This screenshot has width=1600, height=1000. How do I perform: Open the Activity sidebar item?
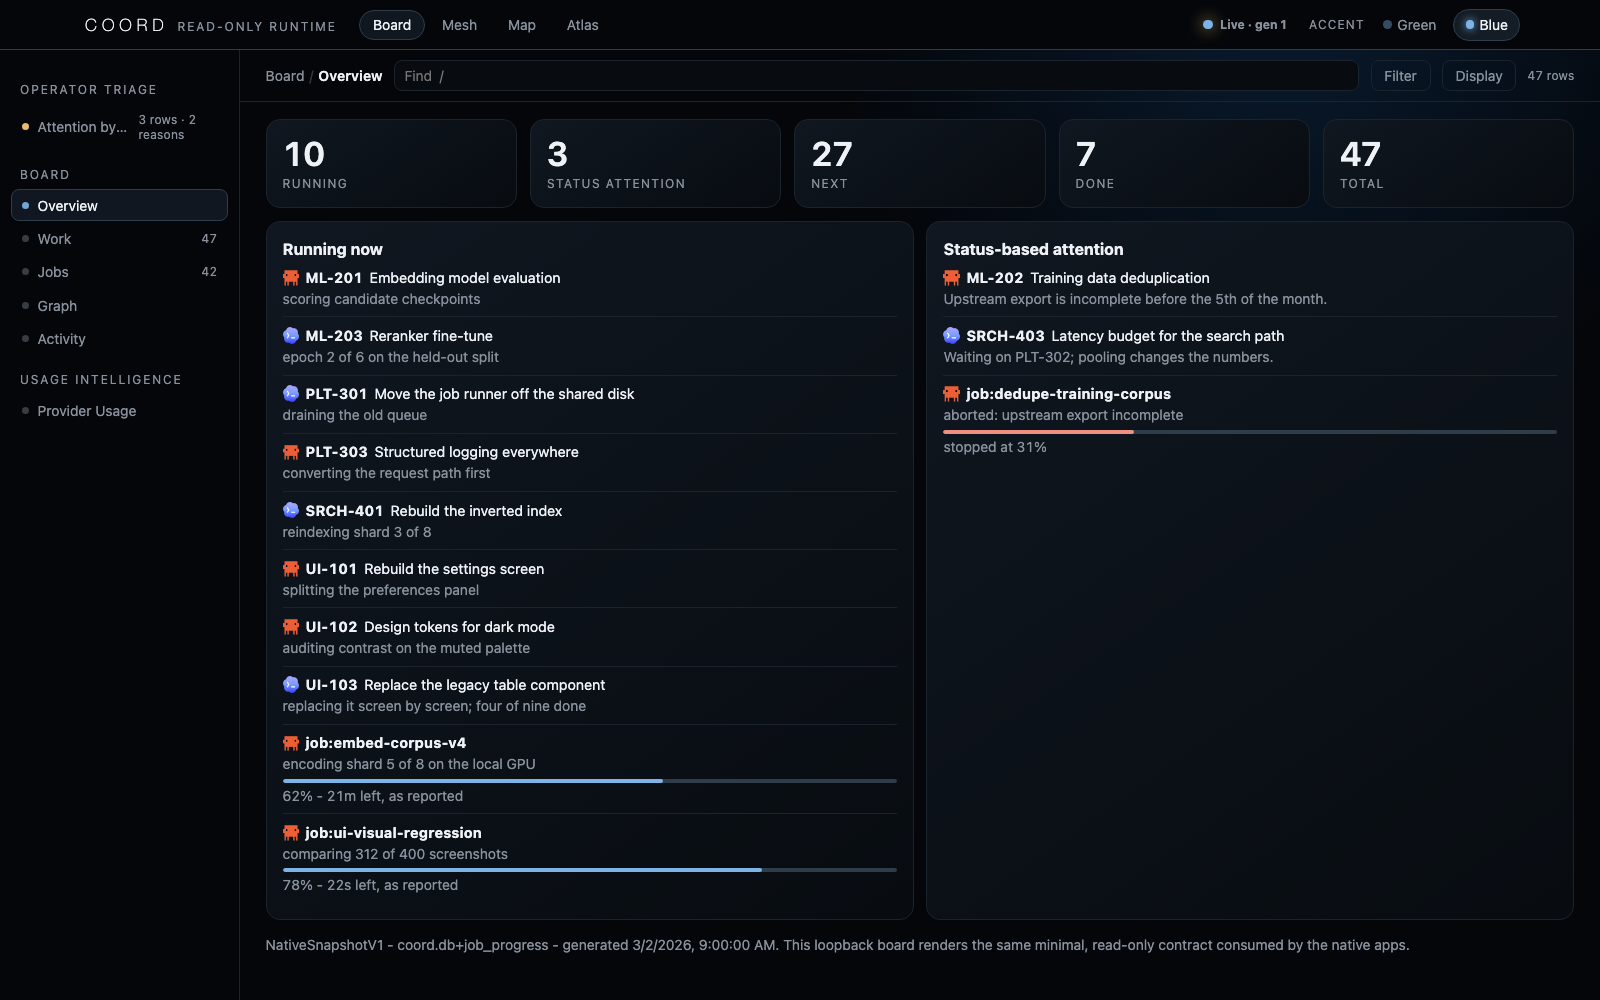[119, 339]
